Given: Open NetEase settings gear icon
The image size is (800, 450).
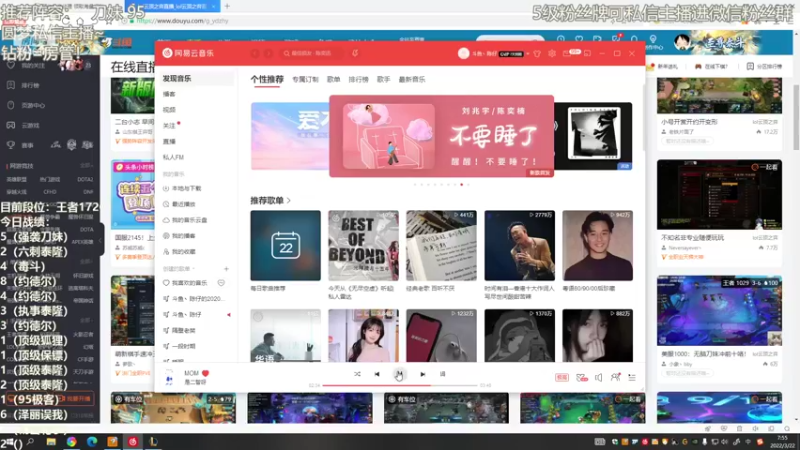Looking at the screenshot, I should 552,53.
